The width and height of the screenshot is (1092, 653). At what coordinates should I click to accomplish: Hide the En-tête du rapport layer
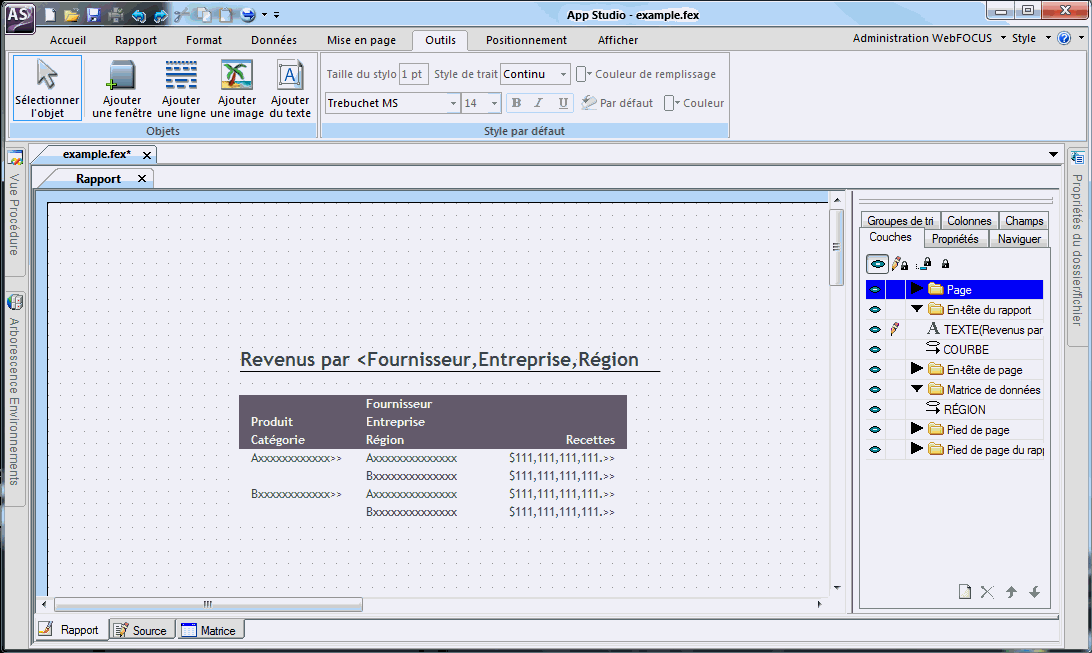875,310
